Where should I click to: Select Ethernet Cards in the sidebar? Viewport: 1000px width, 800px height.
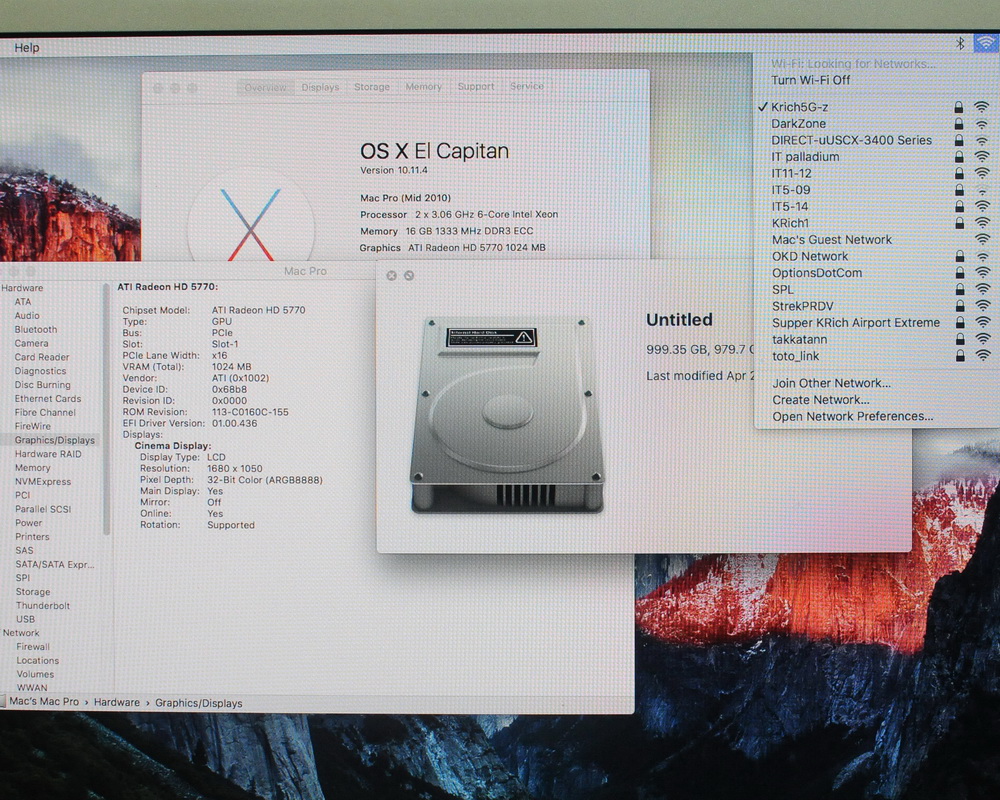tap(48, 399)
